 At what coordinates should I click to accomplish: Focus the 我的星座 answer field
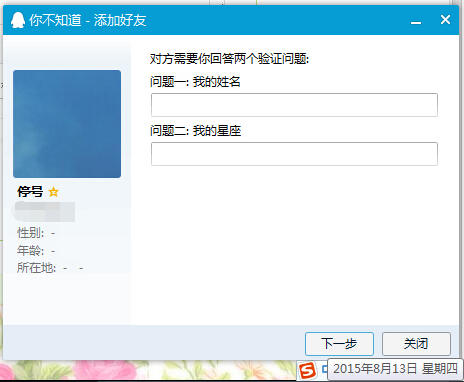pos(294,154)
